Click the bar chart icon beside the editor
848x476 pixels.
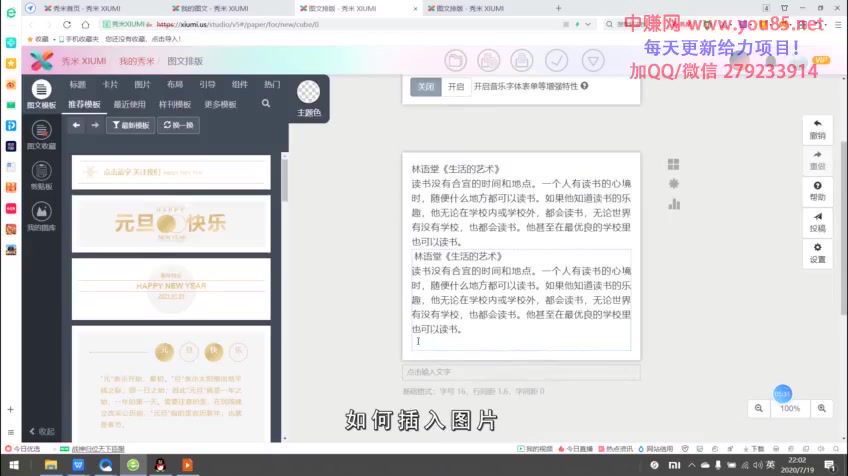(674, 204)
